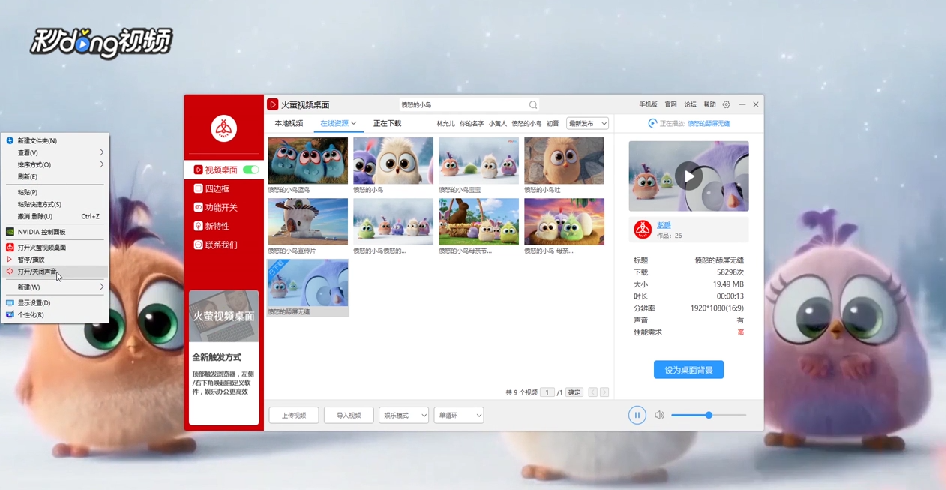The height and width of the screenshot is (490, 946).
Task: Open the 论坛 title bar link
Action: click(690, 104)
